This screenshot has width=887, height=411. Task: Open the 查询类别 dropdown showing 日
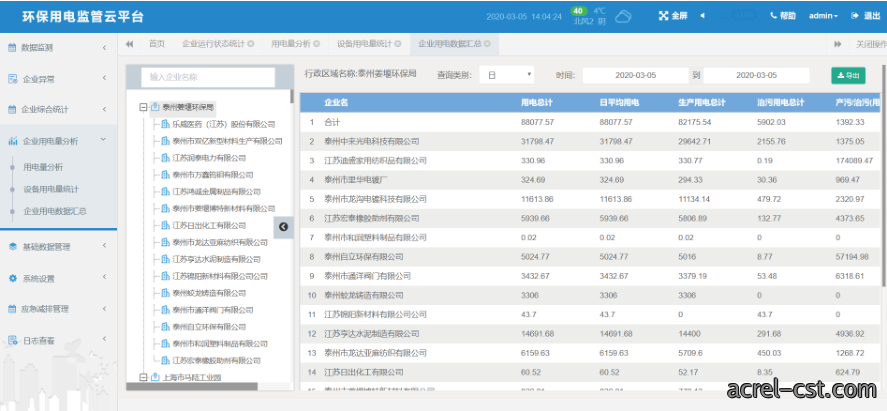[506, 75]
